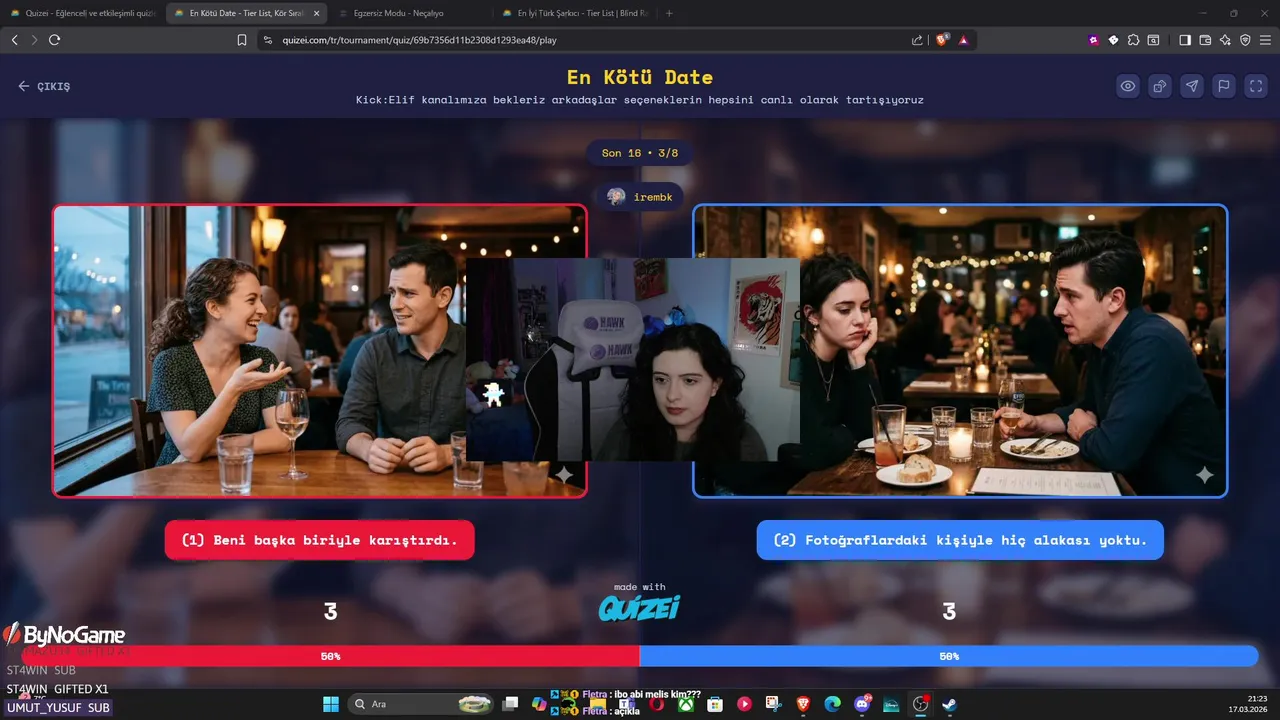Click the taskbar search box Ara
The image size is (1280, 720).
(x=422, y=704)
